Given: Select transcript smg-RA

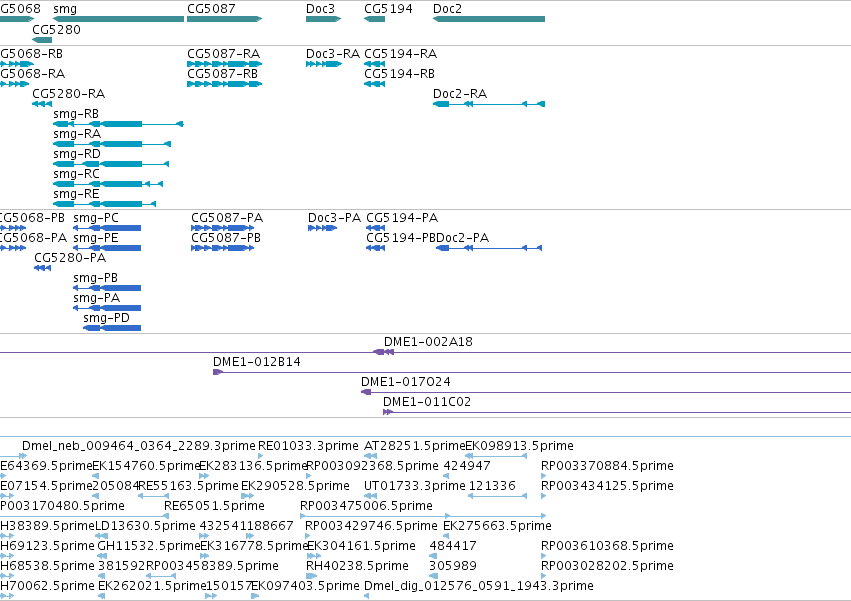Looking at the screenshot, I should click(112, 144).
